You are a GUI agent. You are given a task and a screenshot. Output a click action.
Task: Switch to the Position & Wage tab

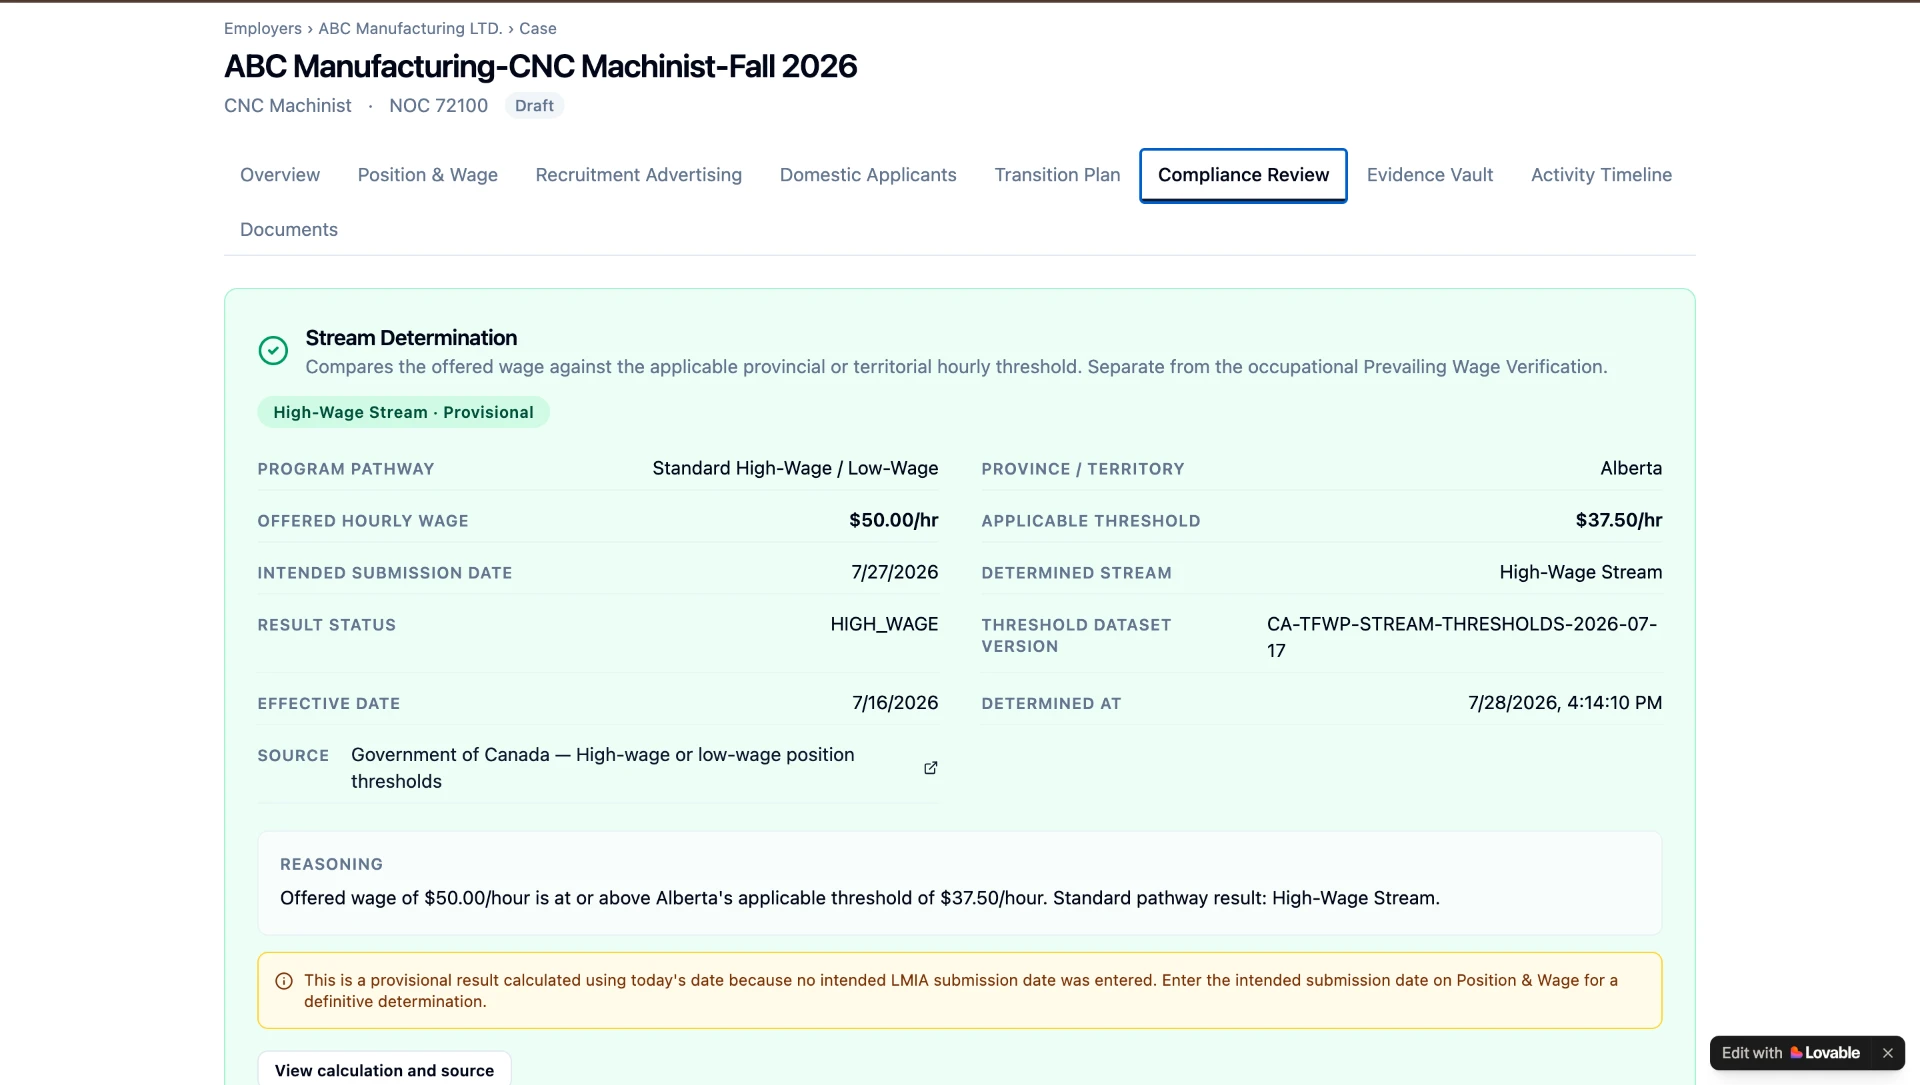pyautogui.click(x=428, y=175)
